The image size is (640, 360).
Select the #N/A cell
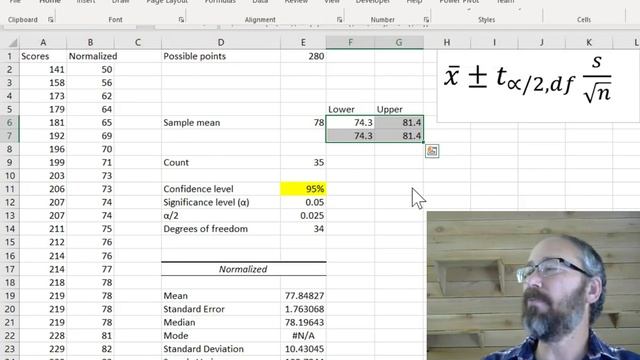[303, 336]
